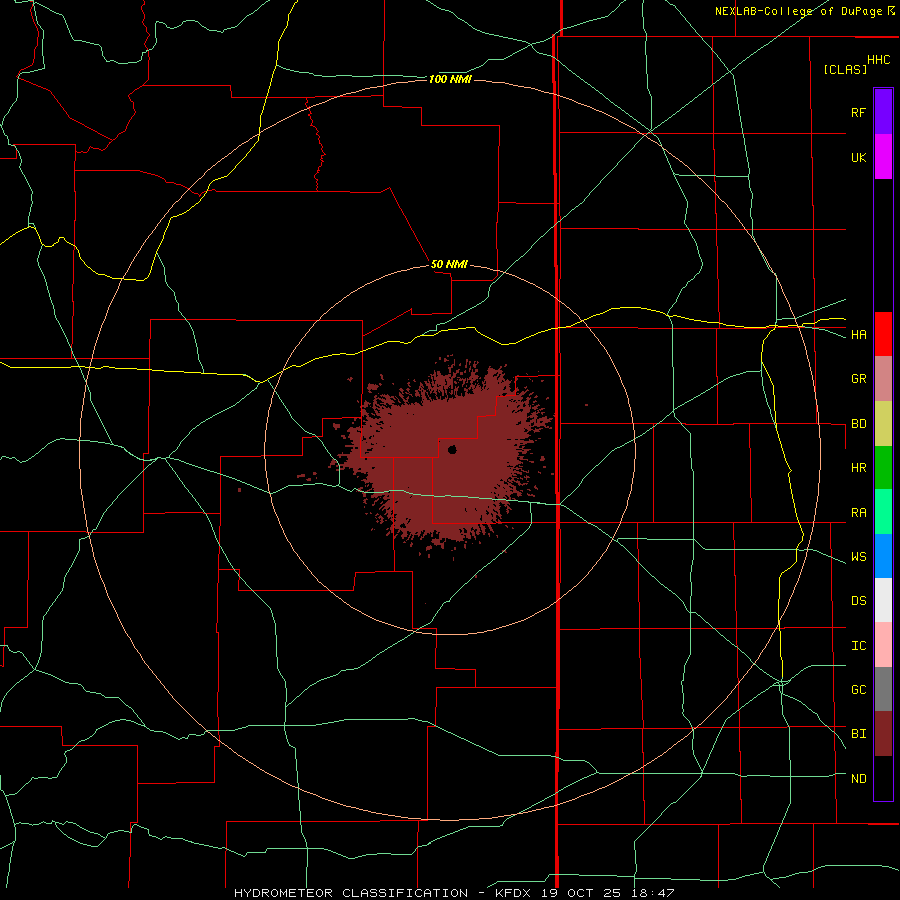Click the RF purple legend swatch

883,111
